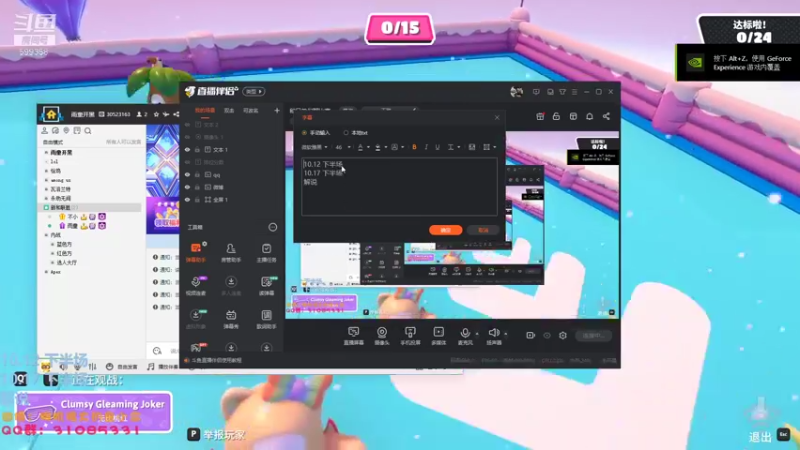Viewport: 800px width, 450px height.
Task: Apply underline formatting in the subtitle editor
Action: (x=437, y=147)
